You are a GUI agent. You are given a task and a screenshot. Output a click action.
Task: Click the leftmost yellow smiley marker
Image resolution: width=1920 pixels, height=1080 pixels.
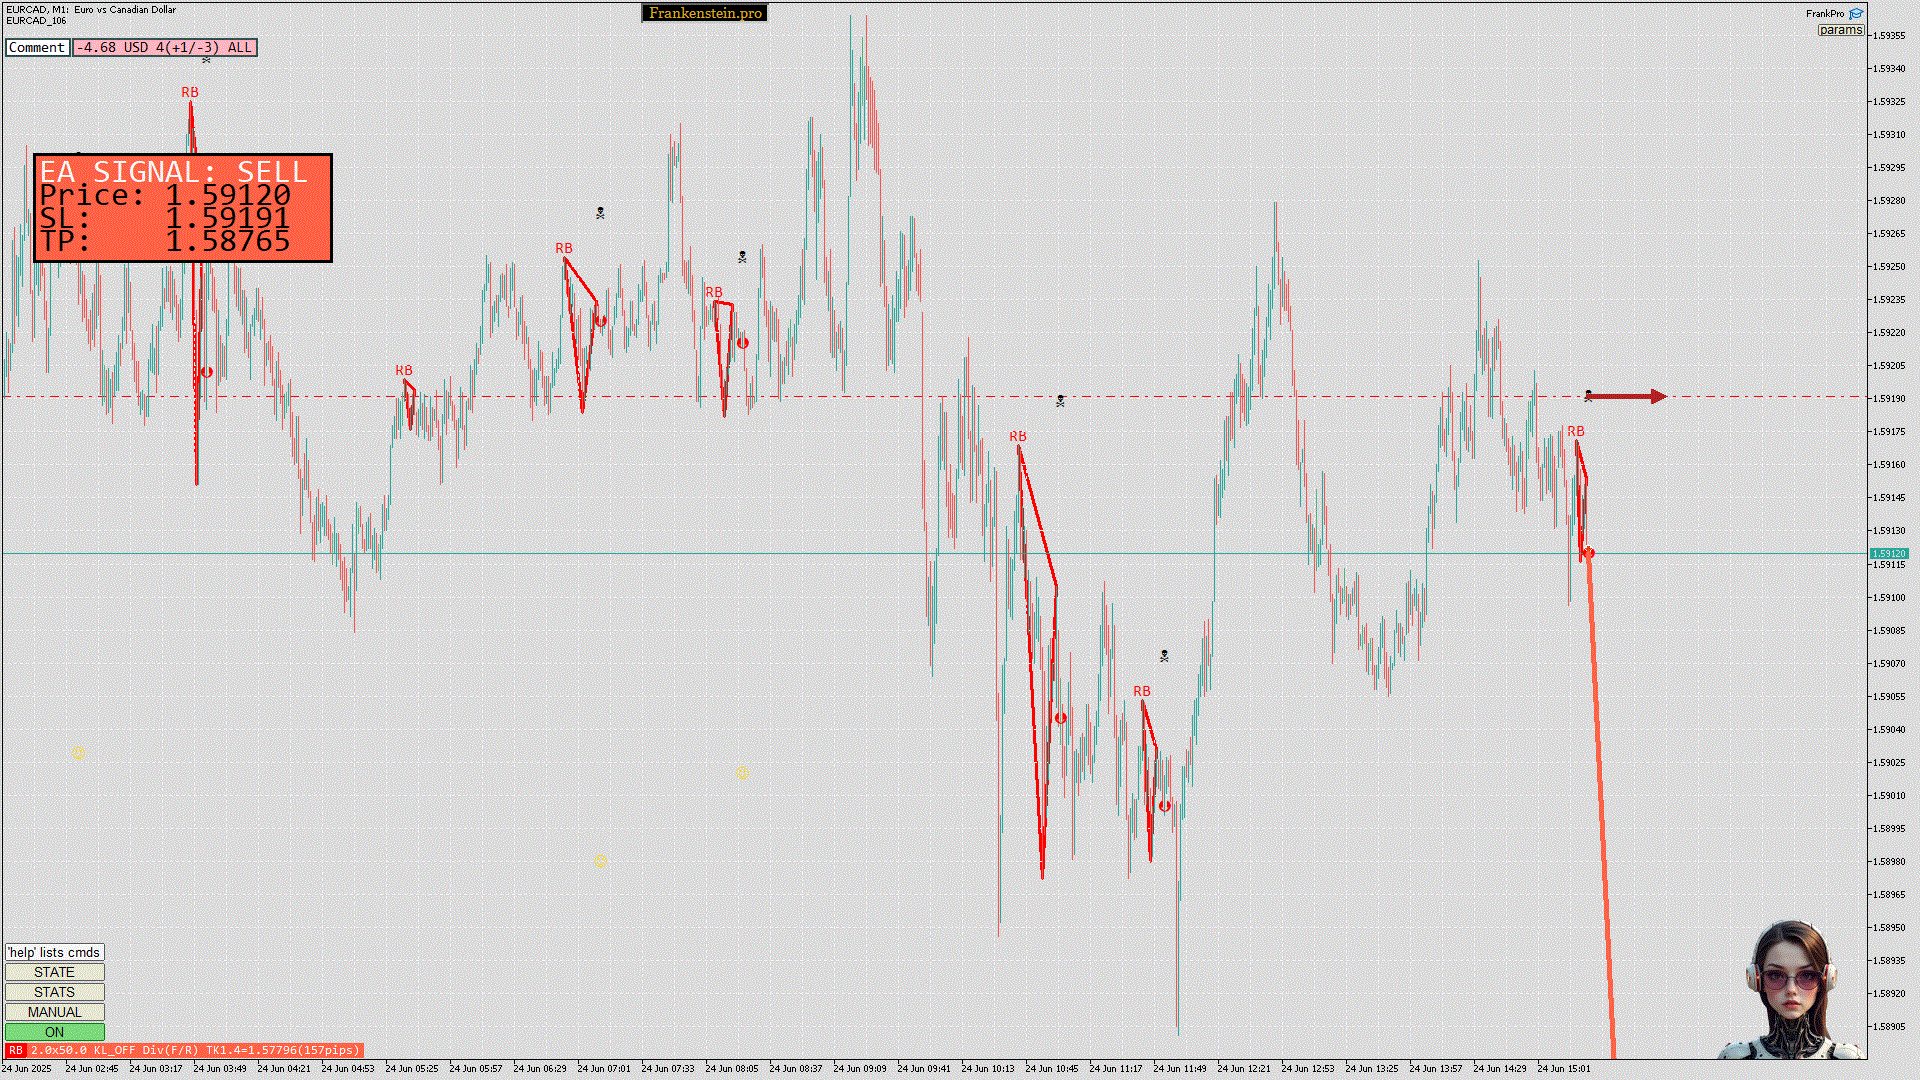(78, 753)
